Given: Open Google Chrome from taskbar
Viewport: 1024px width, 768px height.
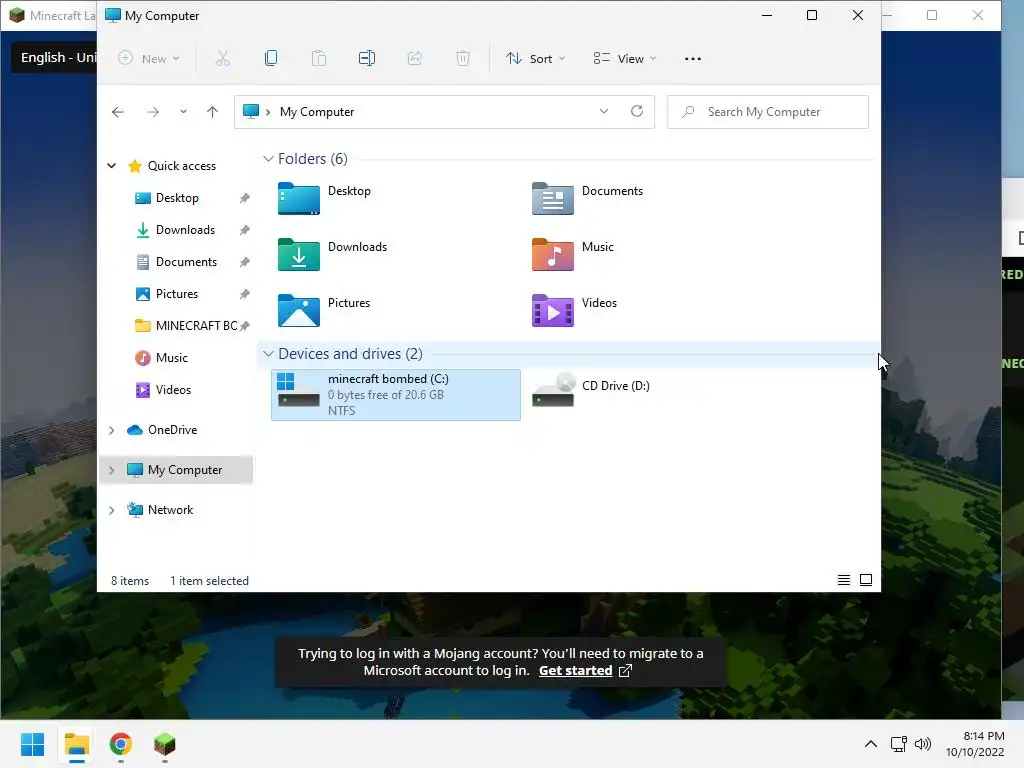Looking at the screenshot, I should pos(121,744).
